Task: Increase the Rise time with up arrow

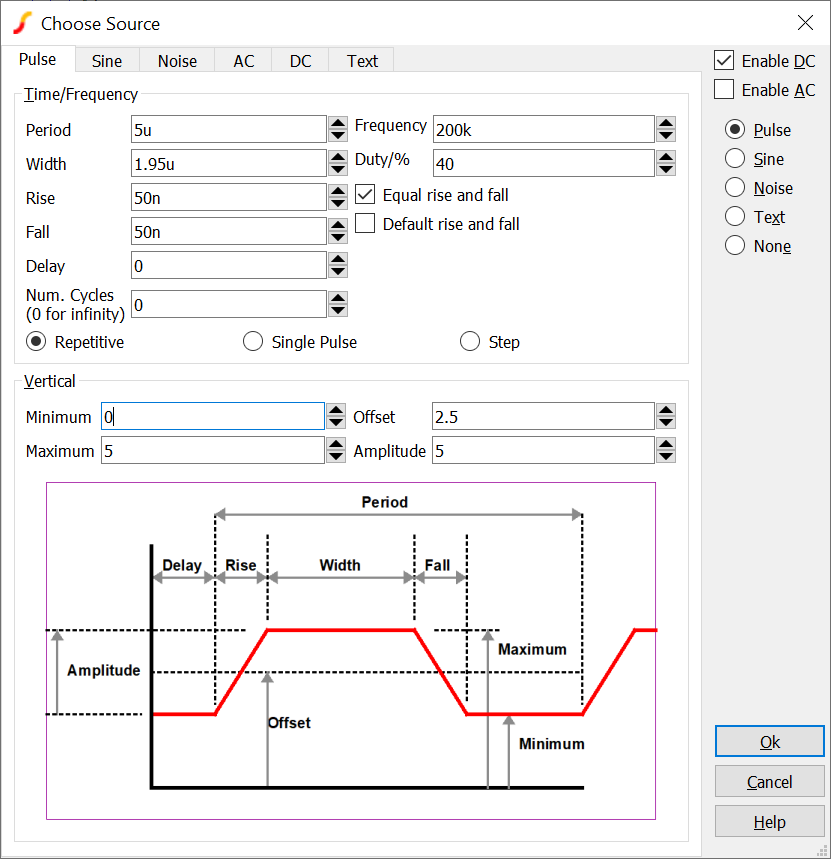Action: pos(338,191)
